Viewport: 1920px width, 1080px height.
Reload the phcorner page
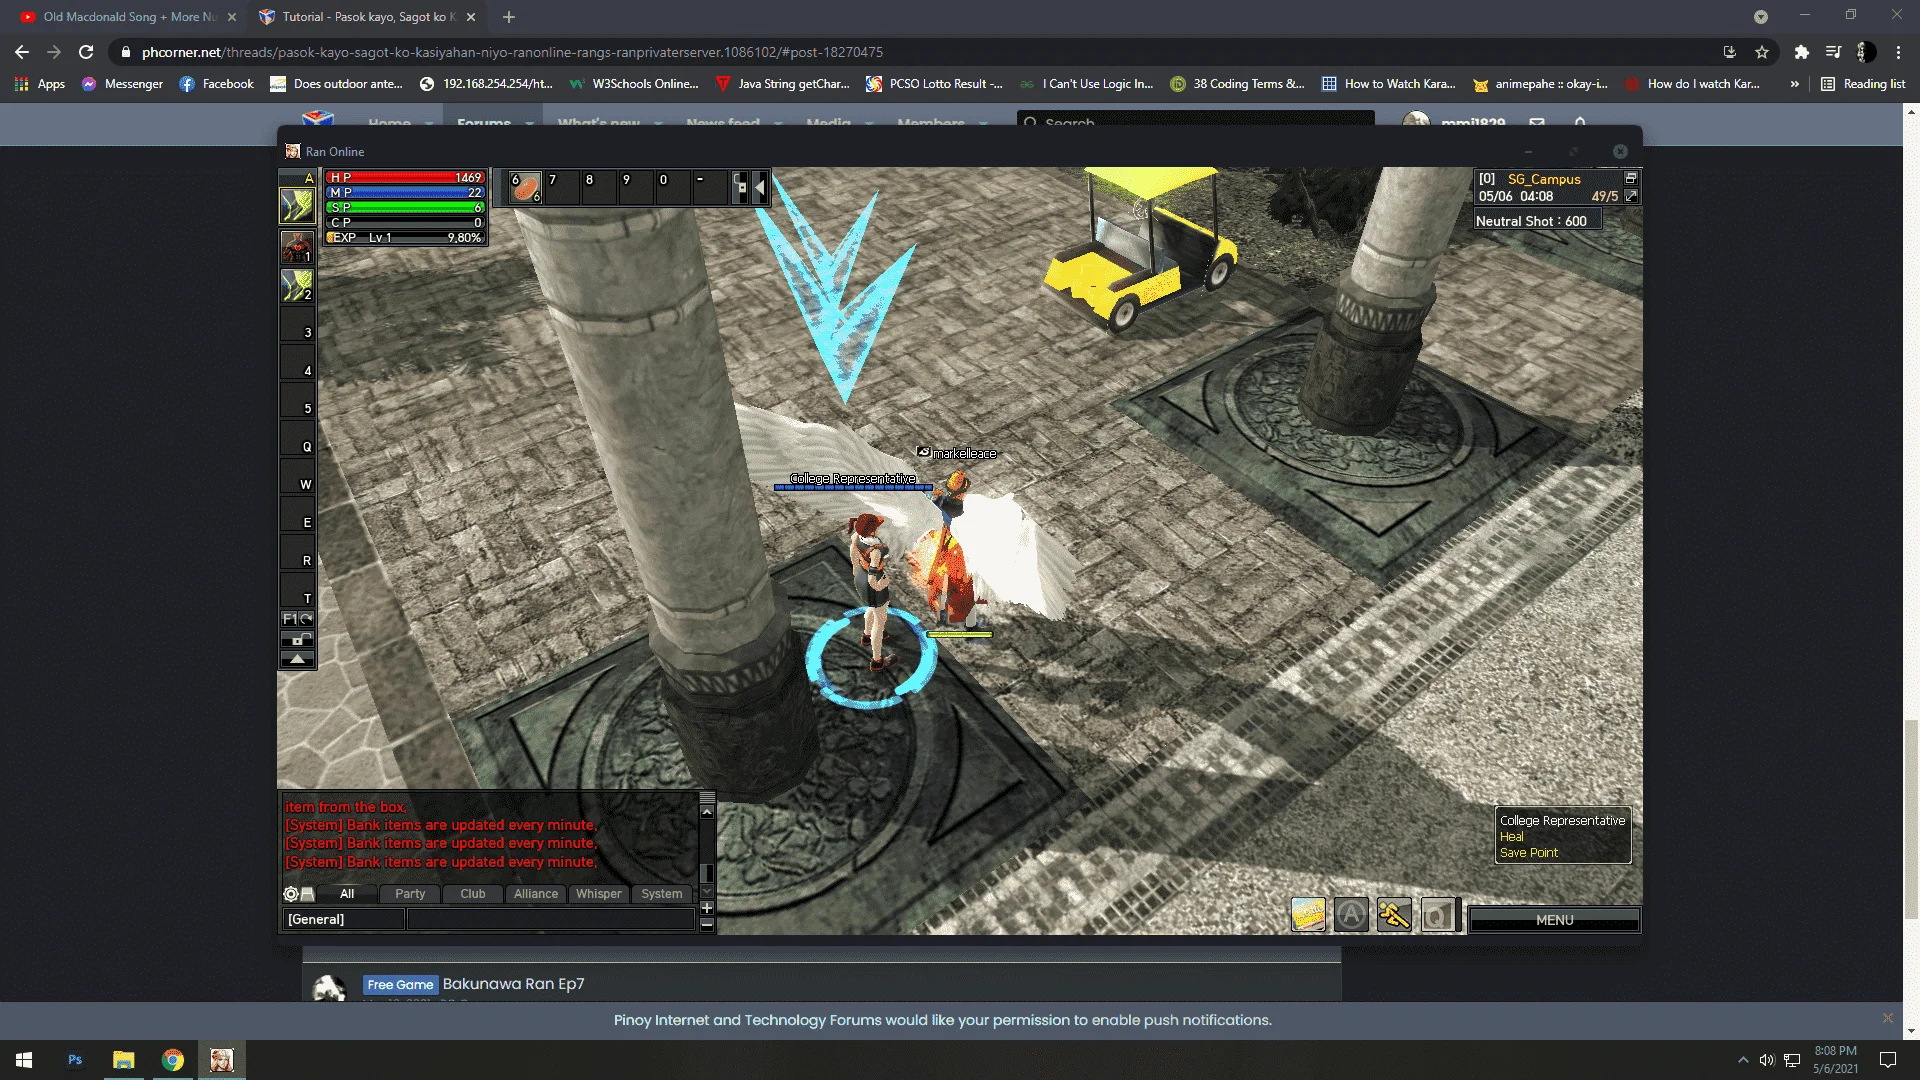point(86,52)
